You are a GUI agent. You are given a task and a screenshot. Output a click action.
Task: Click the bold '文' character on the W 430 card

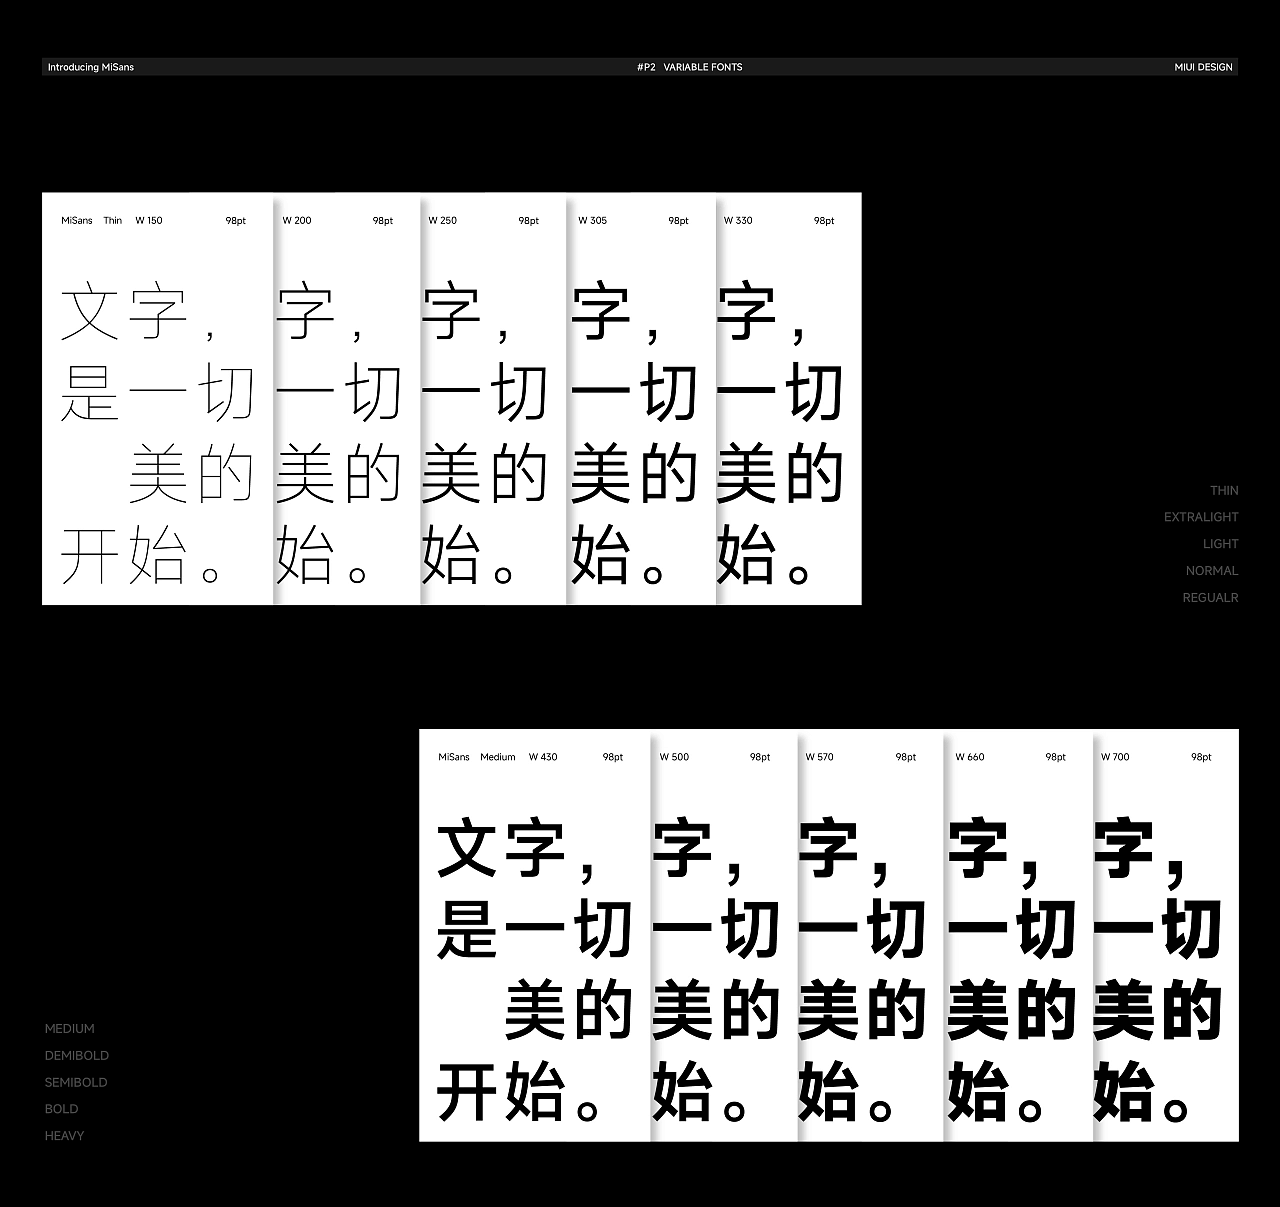tap(467, 849)
